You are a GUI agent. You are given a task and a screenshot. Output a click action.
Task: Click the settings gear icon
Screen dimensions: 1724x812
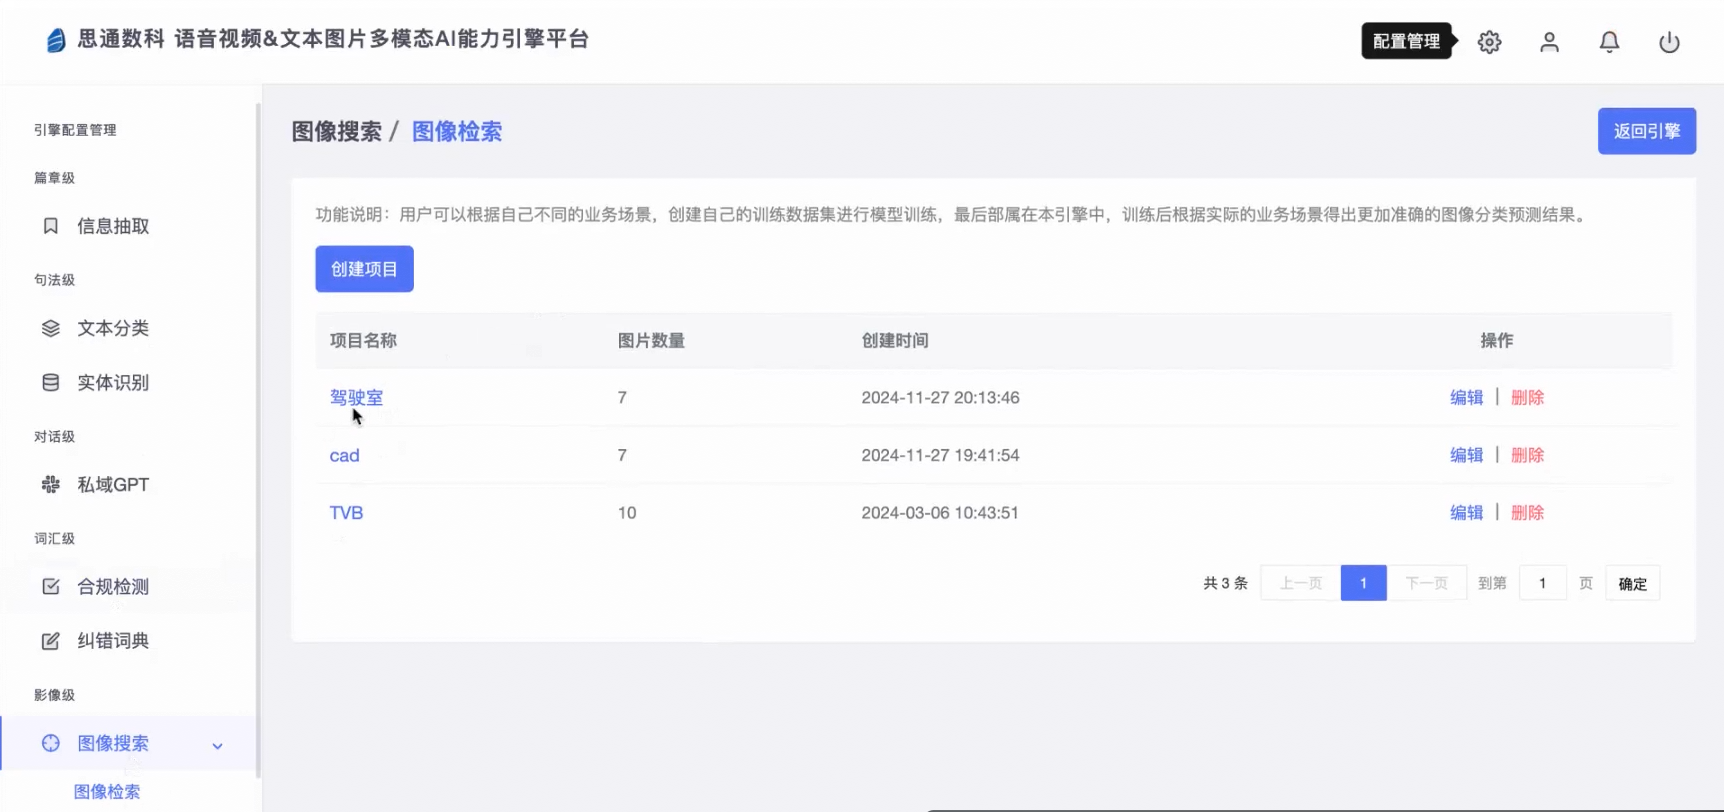1489,42
